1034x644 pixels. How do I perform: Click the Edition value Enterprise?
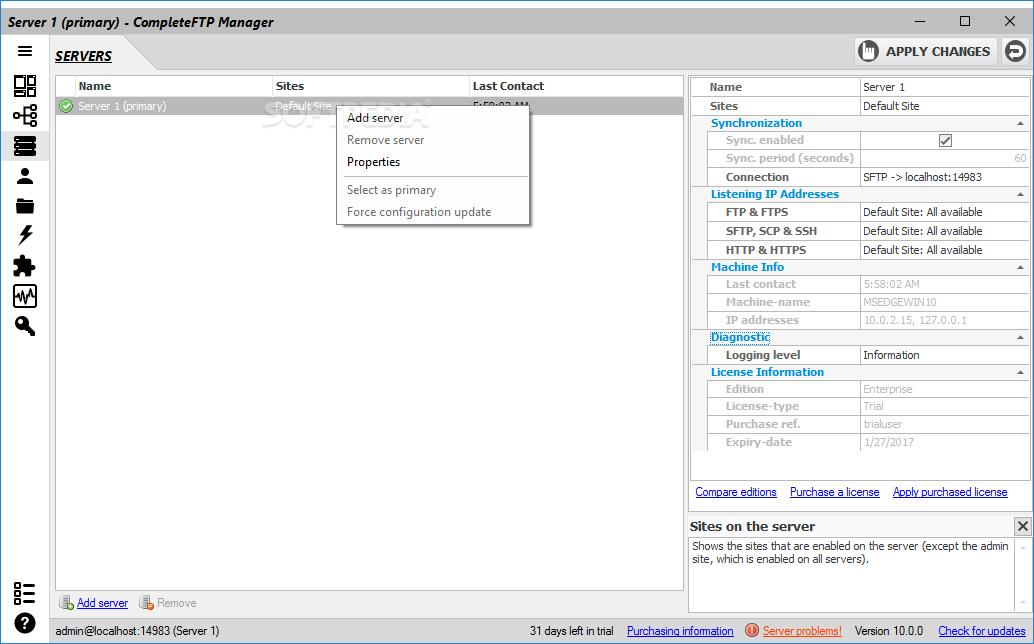(944, 389)
